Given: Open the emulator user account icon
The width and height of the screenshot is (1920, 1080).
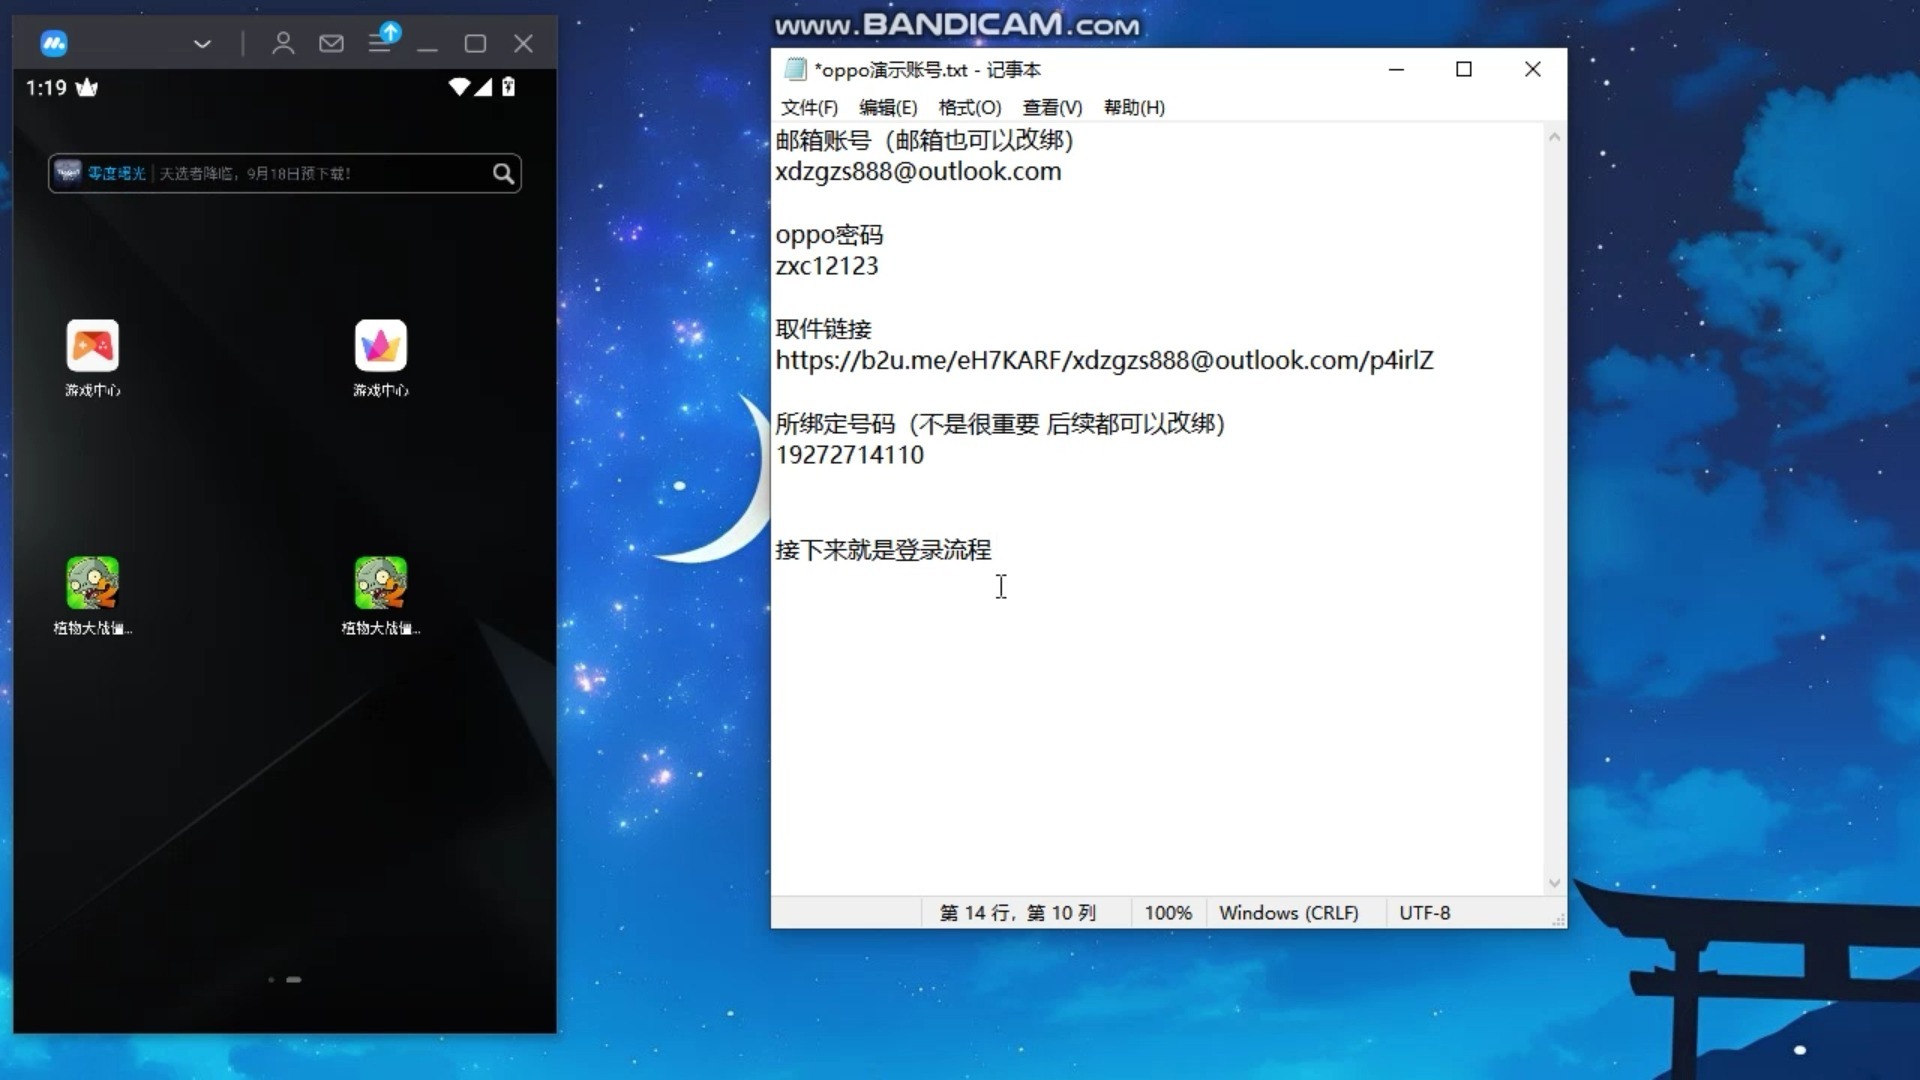Looking at the screenshot, I should 283,43.
